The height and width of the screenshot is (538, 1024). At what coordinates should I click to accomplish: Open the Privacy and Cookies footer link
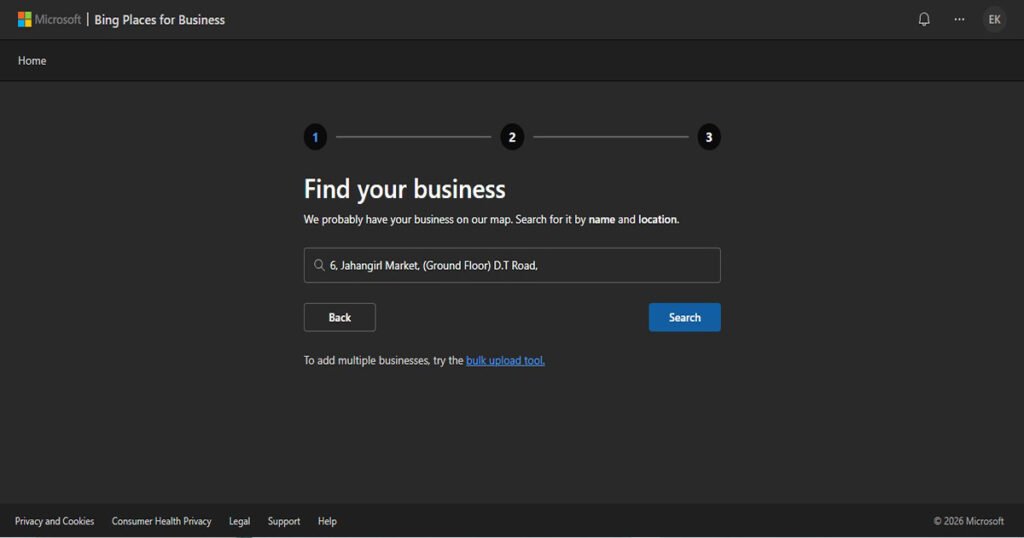54,521
